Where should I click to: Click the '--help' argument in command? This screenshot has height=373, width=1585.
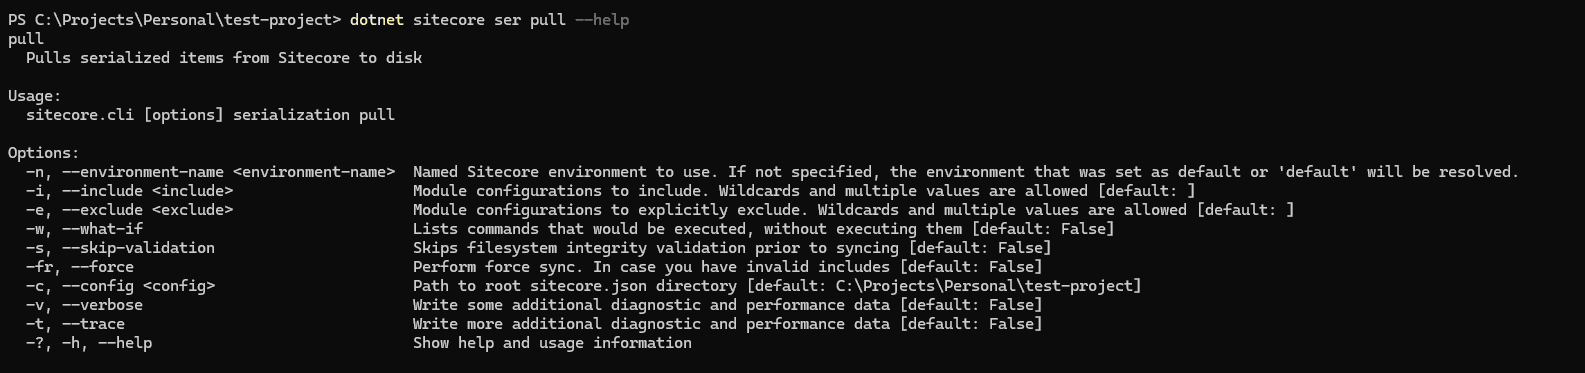tap(602, 20)
